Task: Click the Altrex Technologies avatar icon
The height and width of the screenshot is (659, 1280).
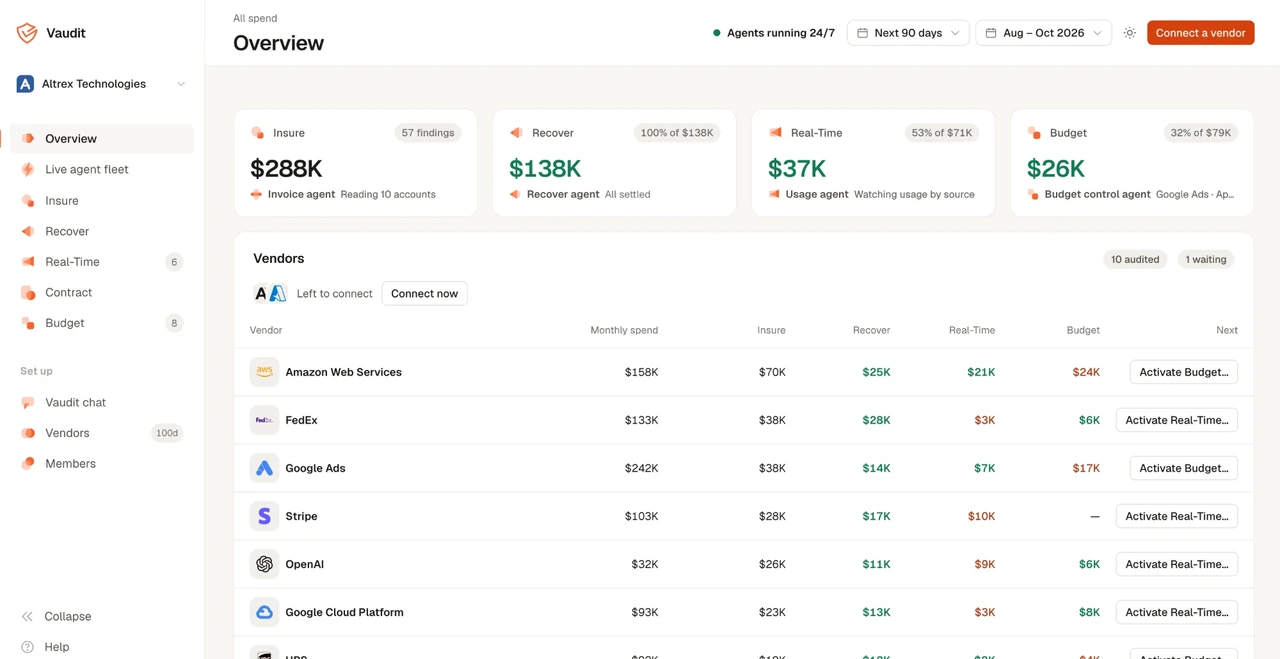Action: pos(25,84)
